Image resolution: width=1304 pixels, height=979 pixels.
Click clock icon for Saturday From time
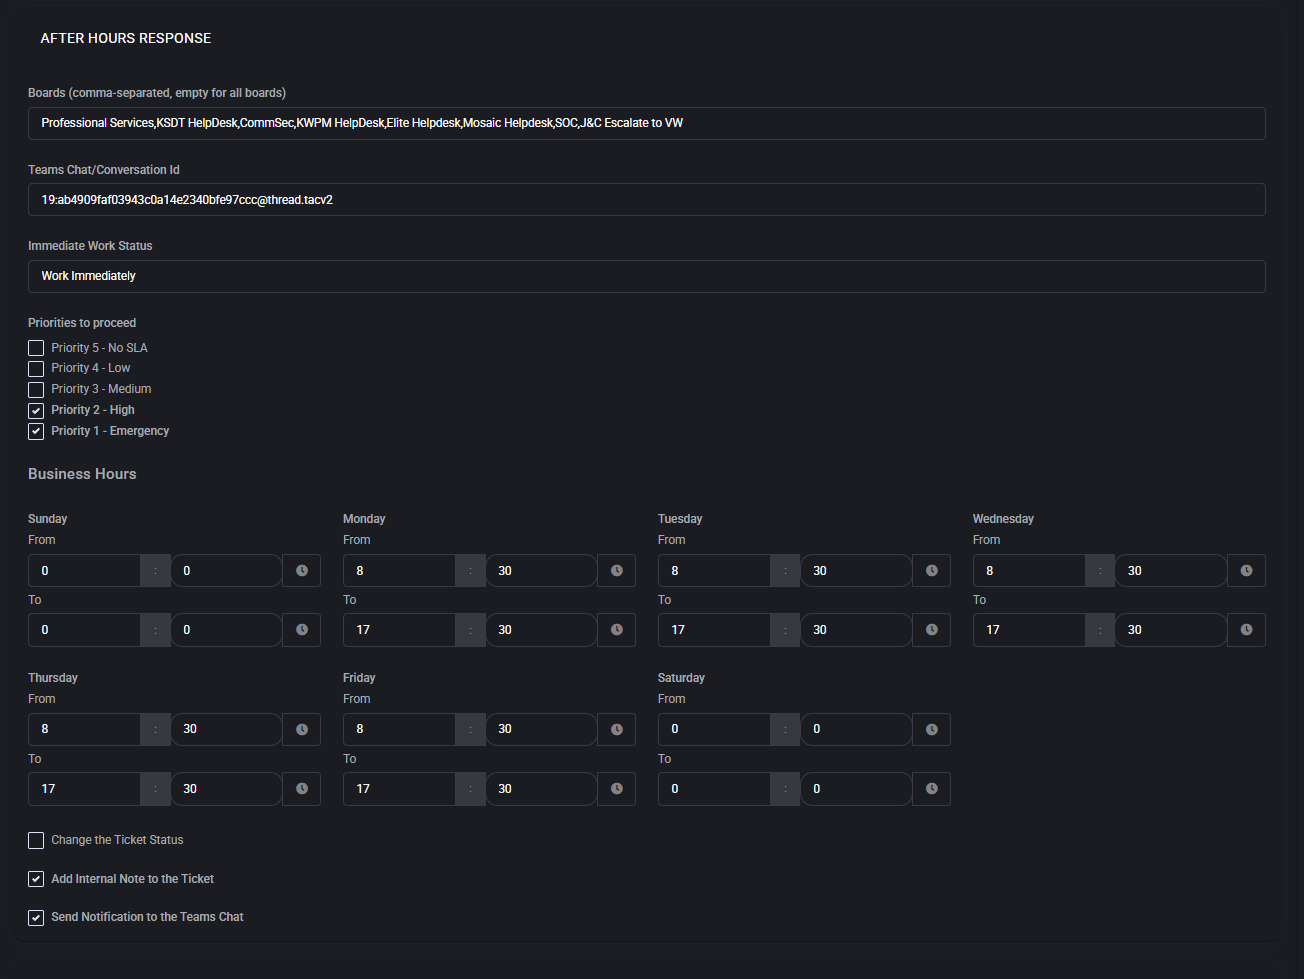(931, 730)
